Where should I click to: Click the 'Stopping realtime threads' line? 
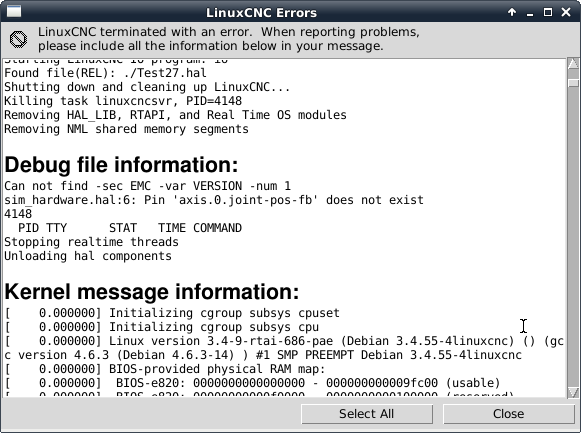coord(92,242)
